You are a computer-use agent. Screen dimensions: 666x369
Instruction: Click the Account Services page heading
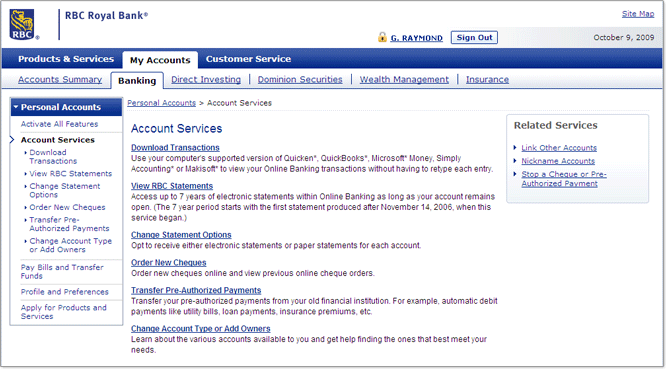176,129
